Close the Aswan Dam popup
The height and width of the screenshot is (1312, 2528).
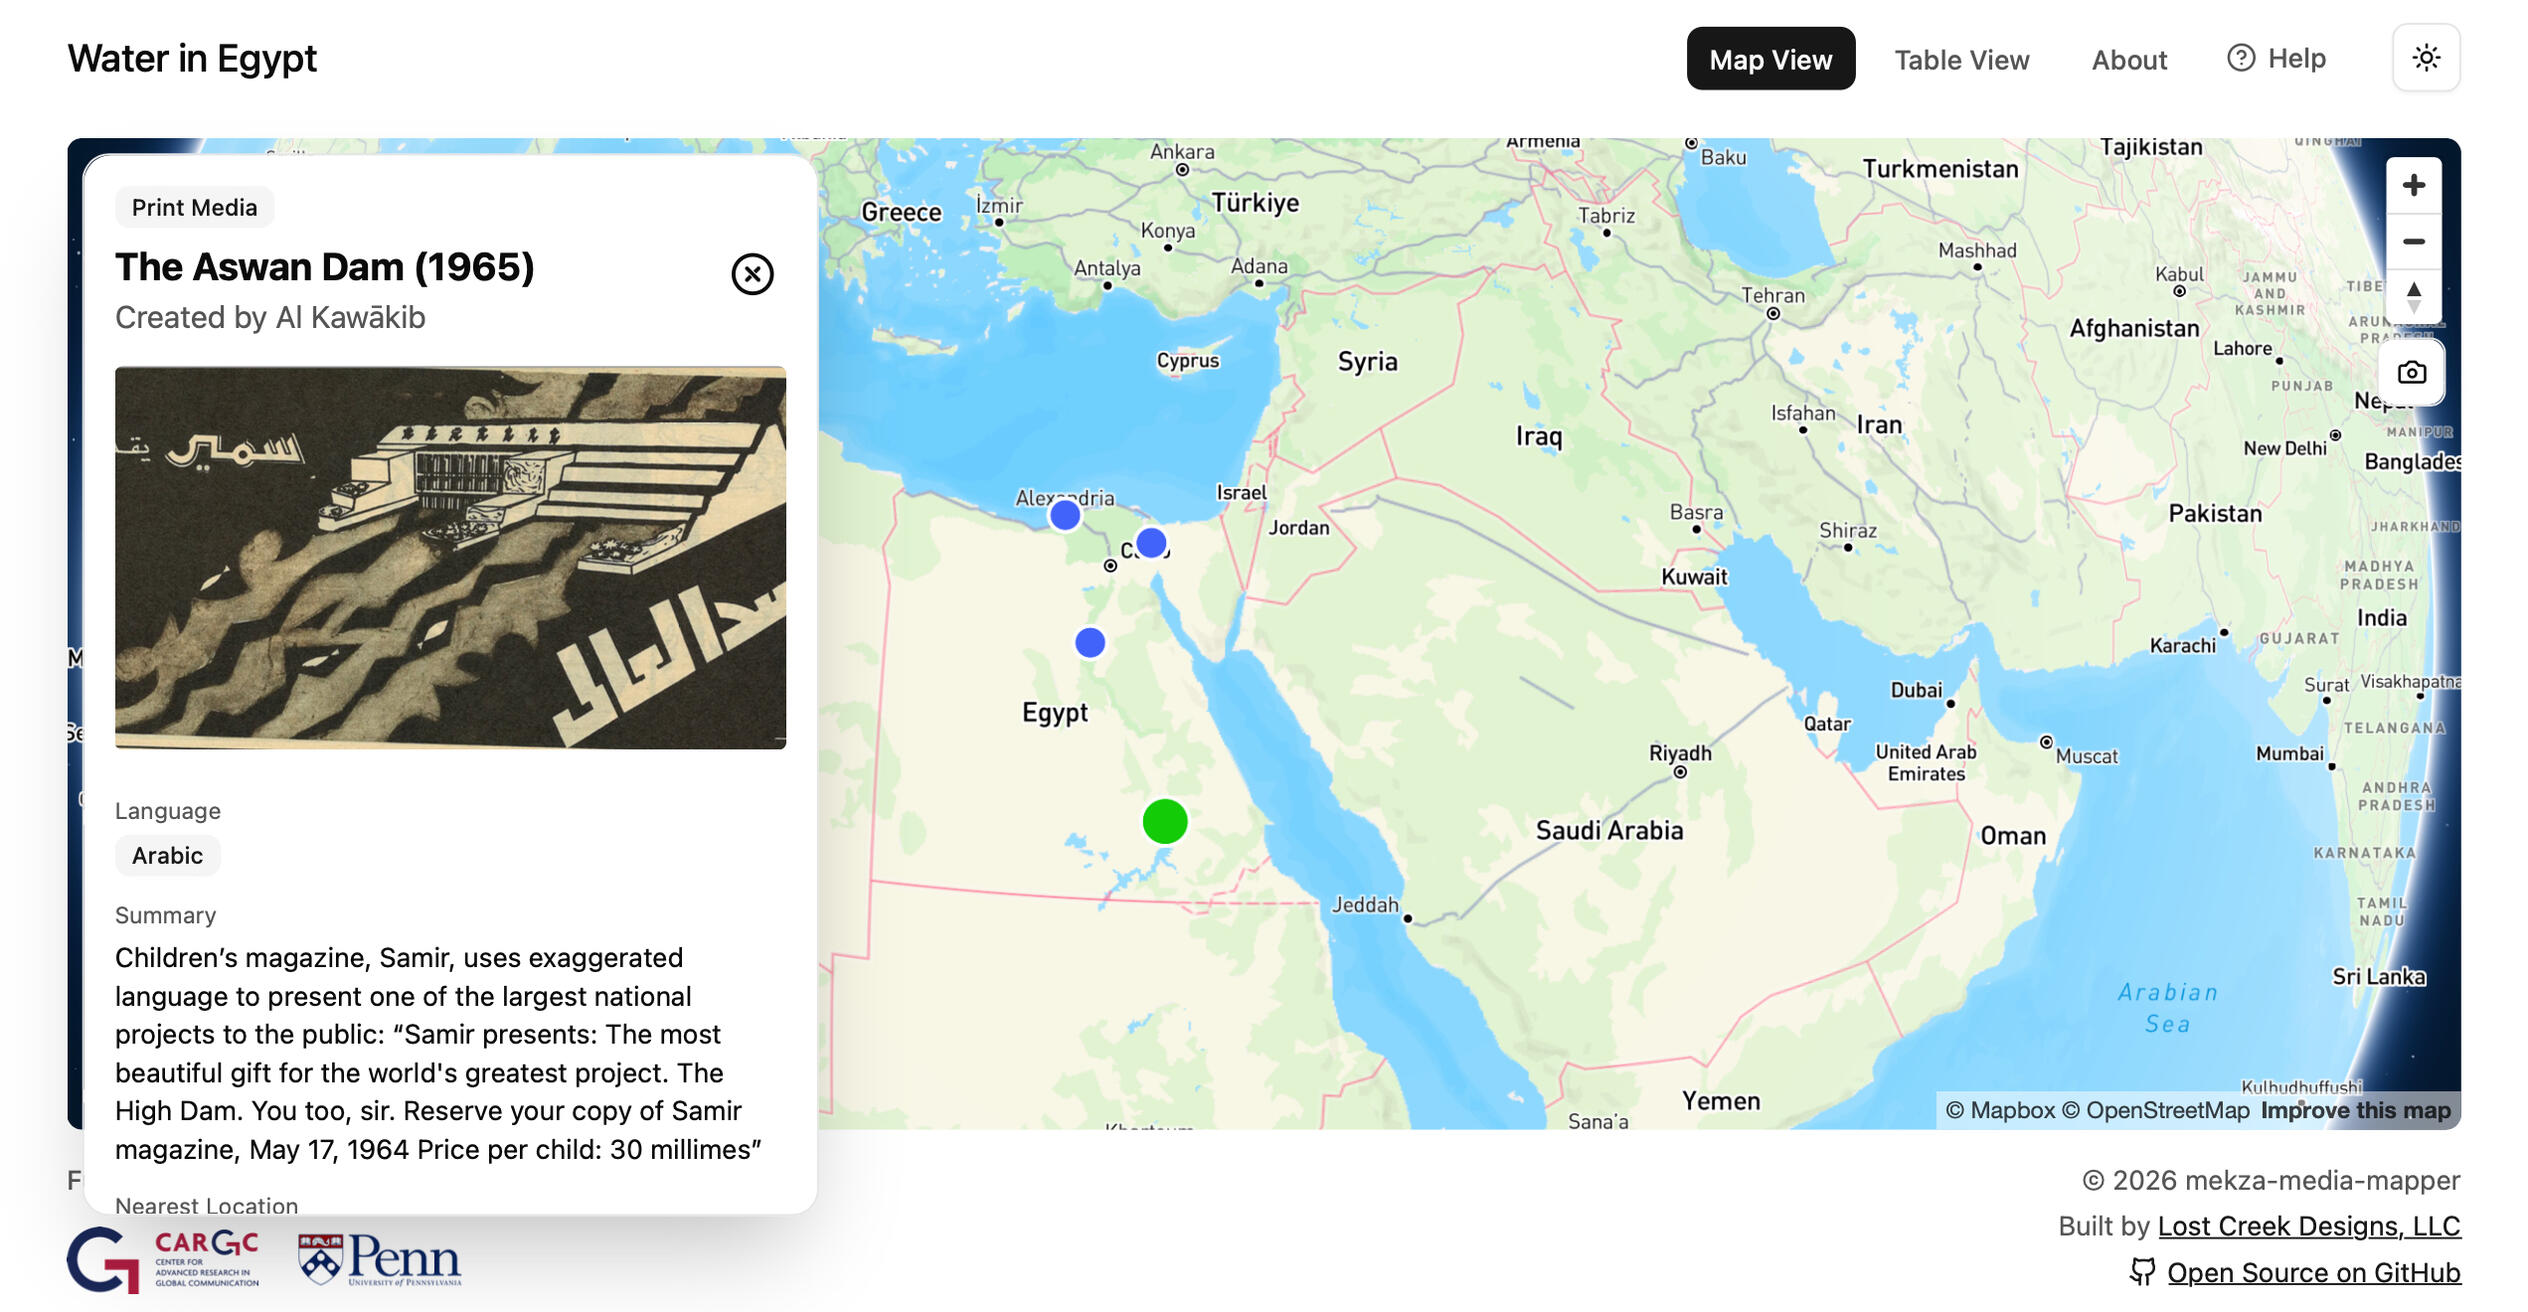(752, 273)
